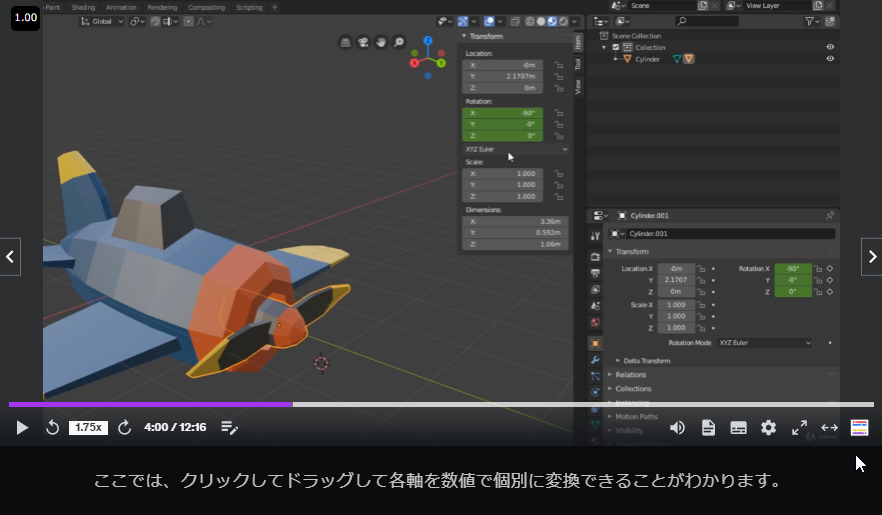Screen dimensions: 882x515
Task: Open the World properties globe tab
Action: pyautogui.click(x=595, y=323)
